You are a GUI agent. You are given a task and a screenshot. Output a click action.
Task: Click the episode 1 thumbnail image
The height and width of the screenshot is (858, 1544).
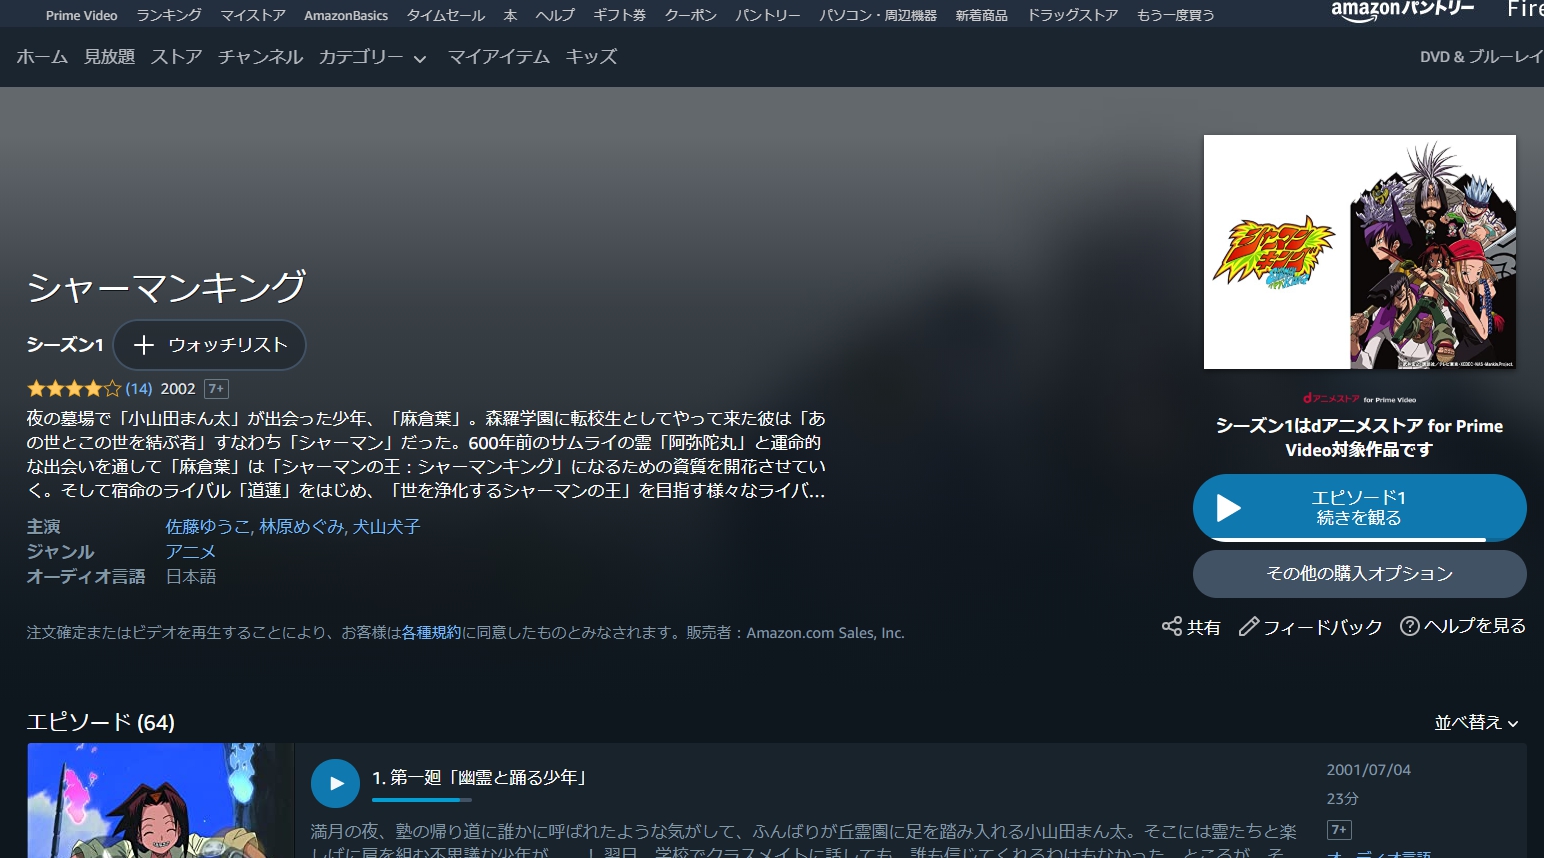(161, 800)
